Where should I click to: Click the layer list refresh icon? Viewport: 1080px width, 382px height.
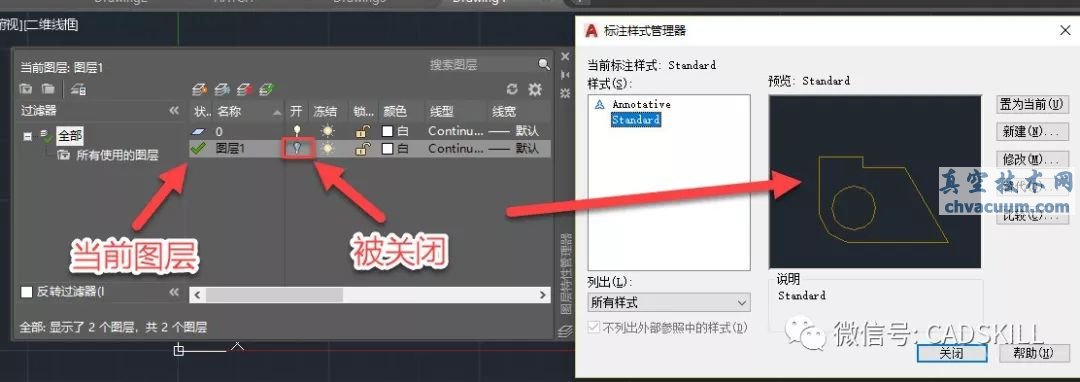pyautogui.click(x=512, y=89)
